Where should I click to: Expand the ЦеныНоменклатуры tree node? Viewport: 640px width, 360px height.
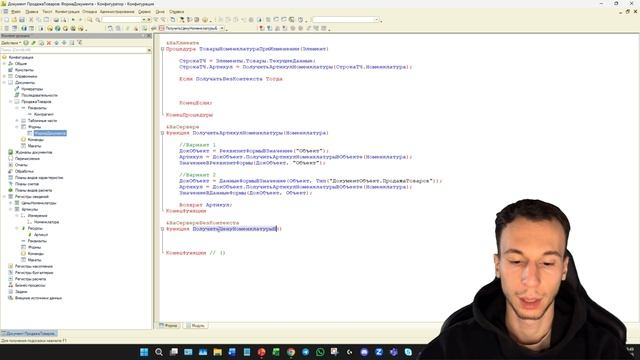(11, 203)
